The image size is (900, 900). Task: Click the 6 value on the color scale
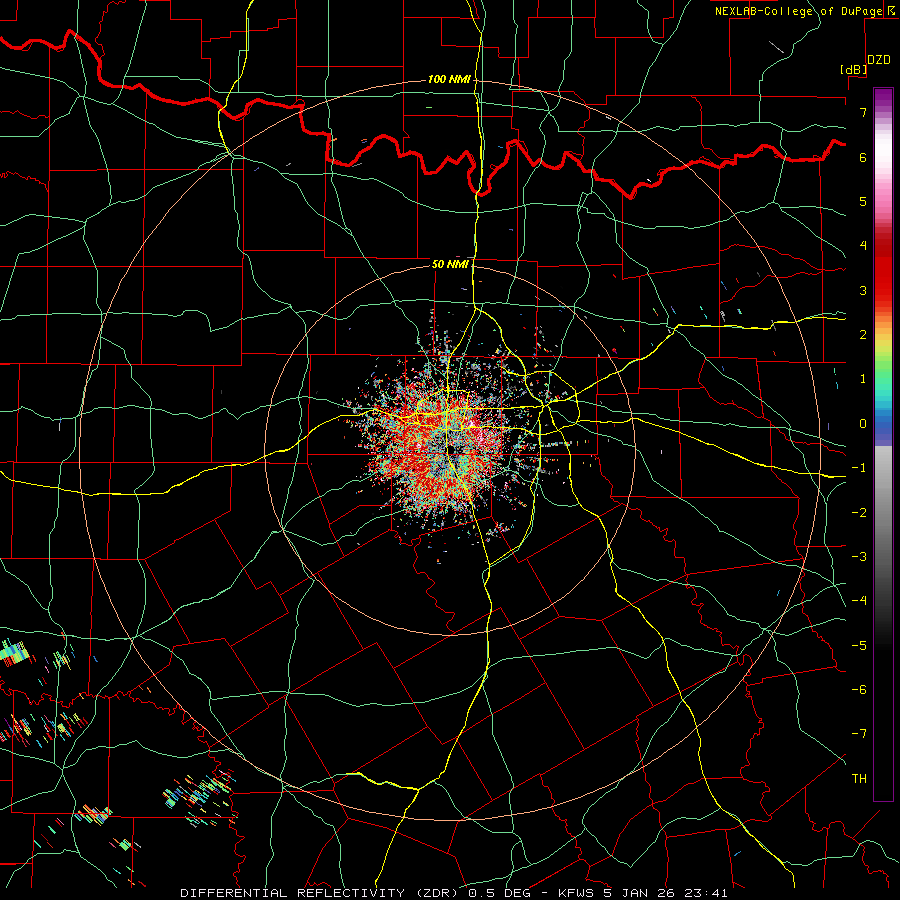pyautogui.click(x=863, y=157)
